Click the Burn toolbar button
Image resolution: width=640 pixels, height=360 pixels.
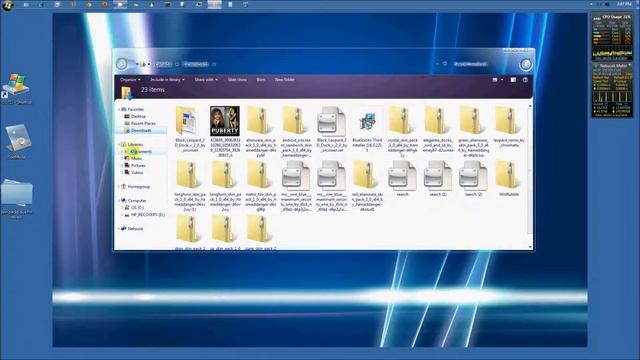(x=261, y=80)
